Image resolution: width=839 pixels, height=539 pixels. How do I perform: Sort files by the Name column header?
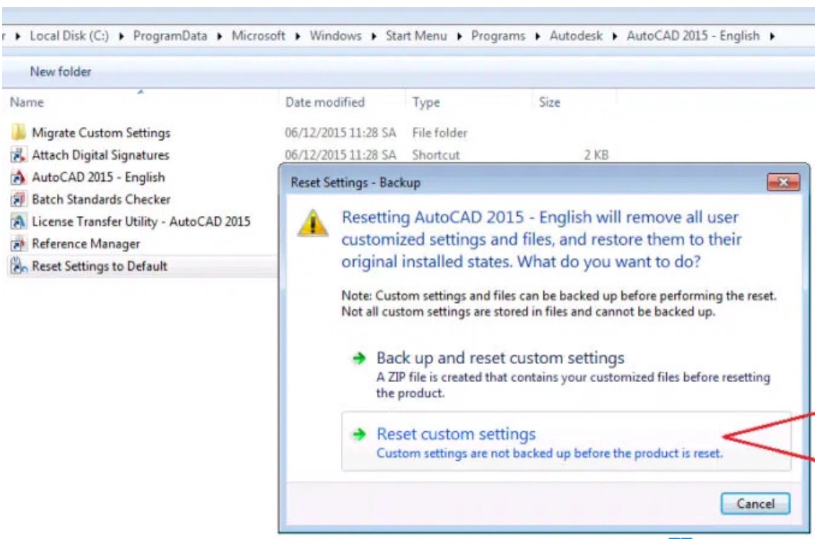[x=27, y=102]
